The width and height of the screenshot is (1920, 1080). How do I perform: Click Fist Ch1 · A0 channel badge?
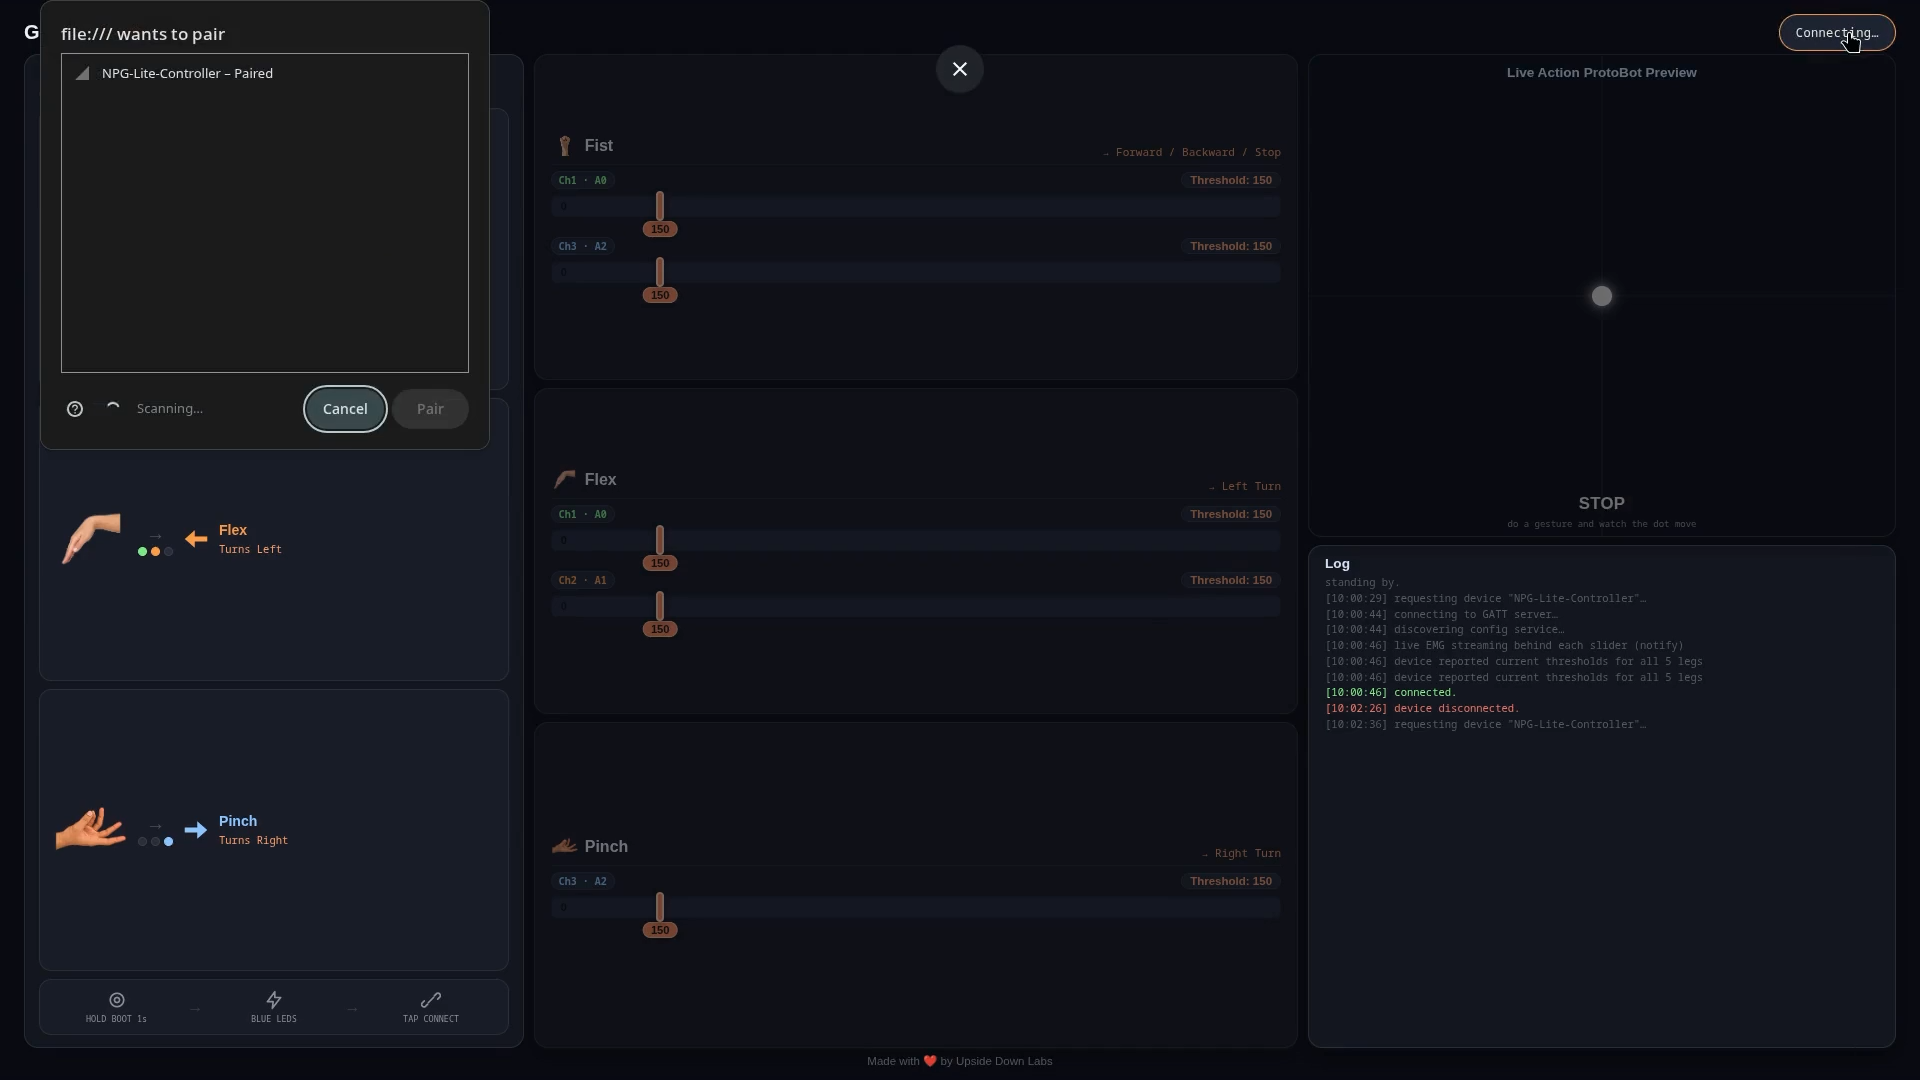(x=582, y=180)
